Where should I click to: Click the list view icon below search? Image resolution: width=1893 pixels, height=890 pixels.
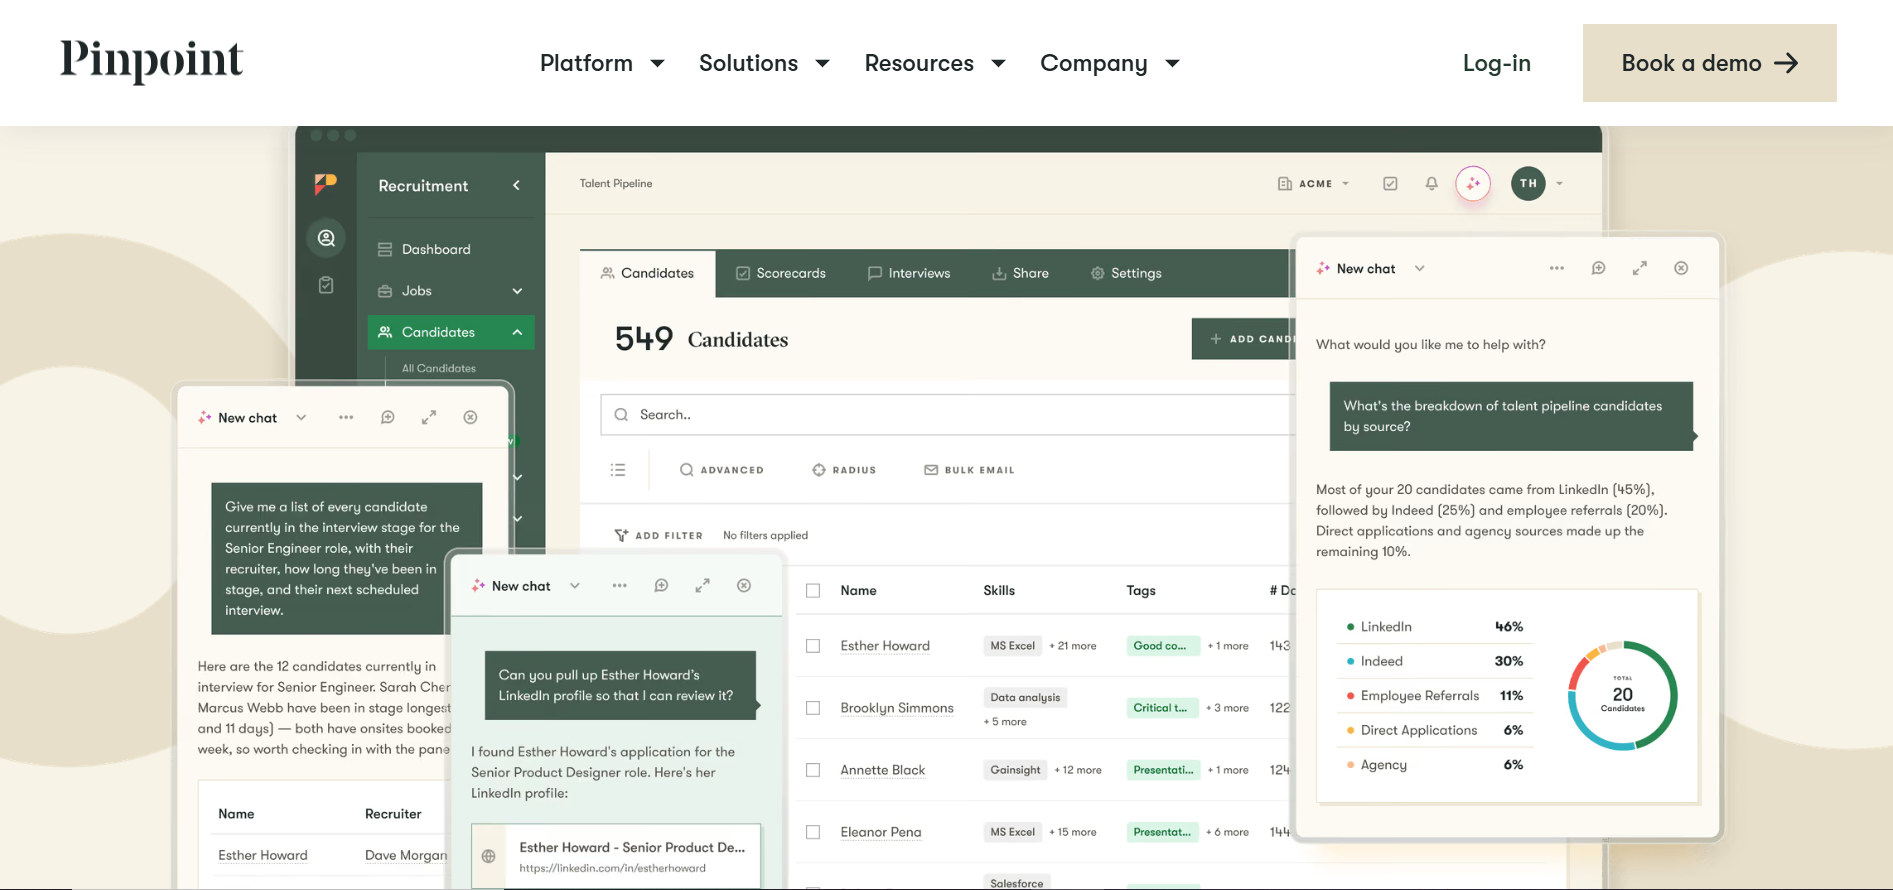coord(618,470)
